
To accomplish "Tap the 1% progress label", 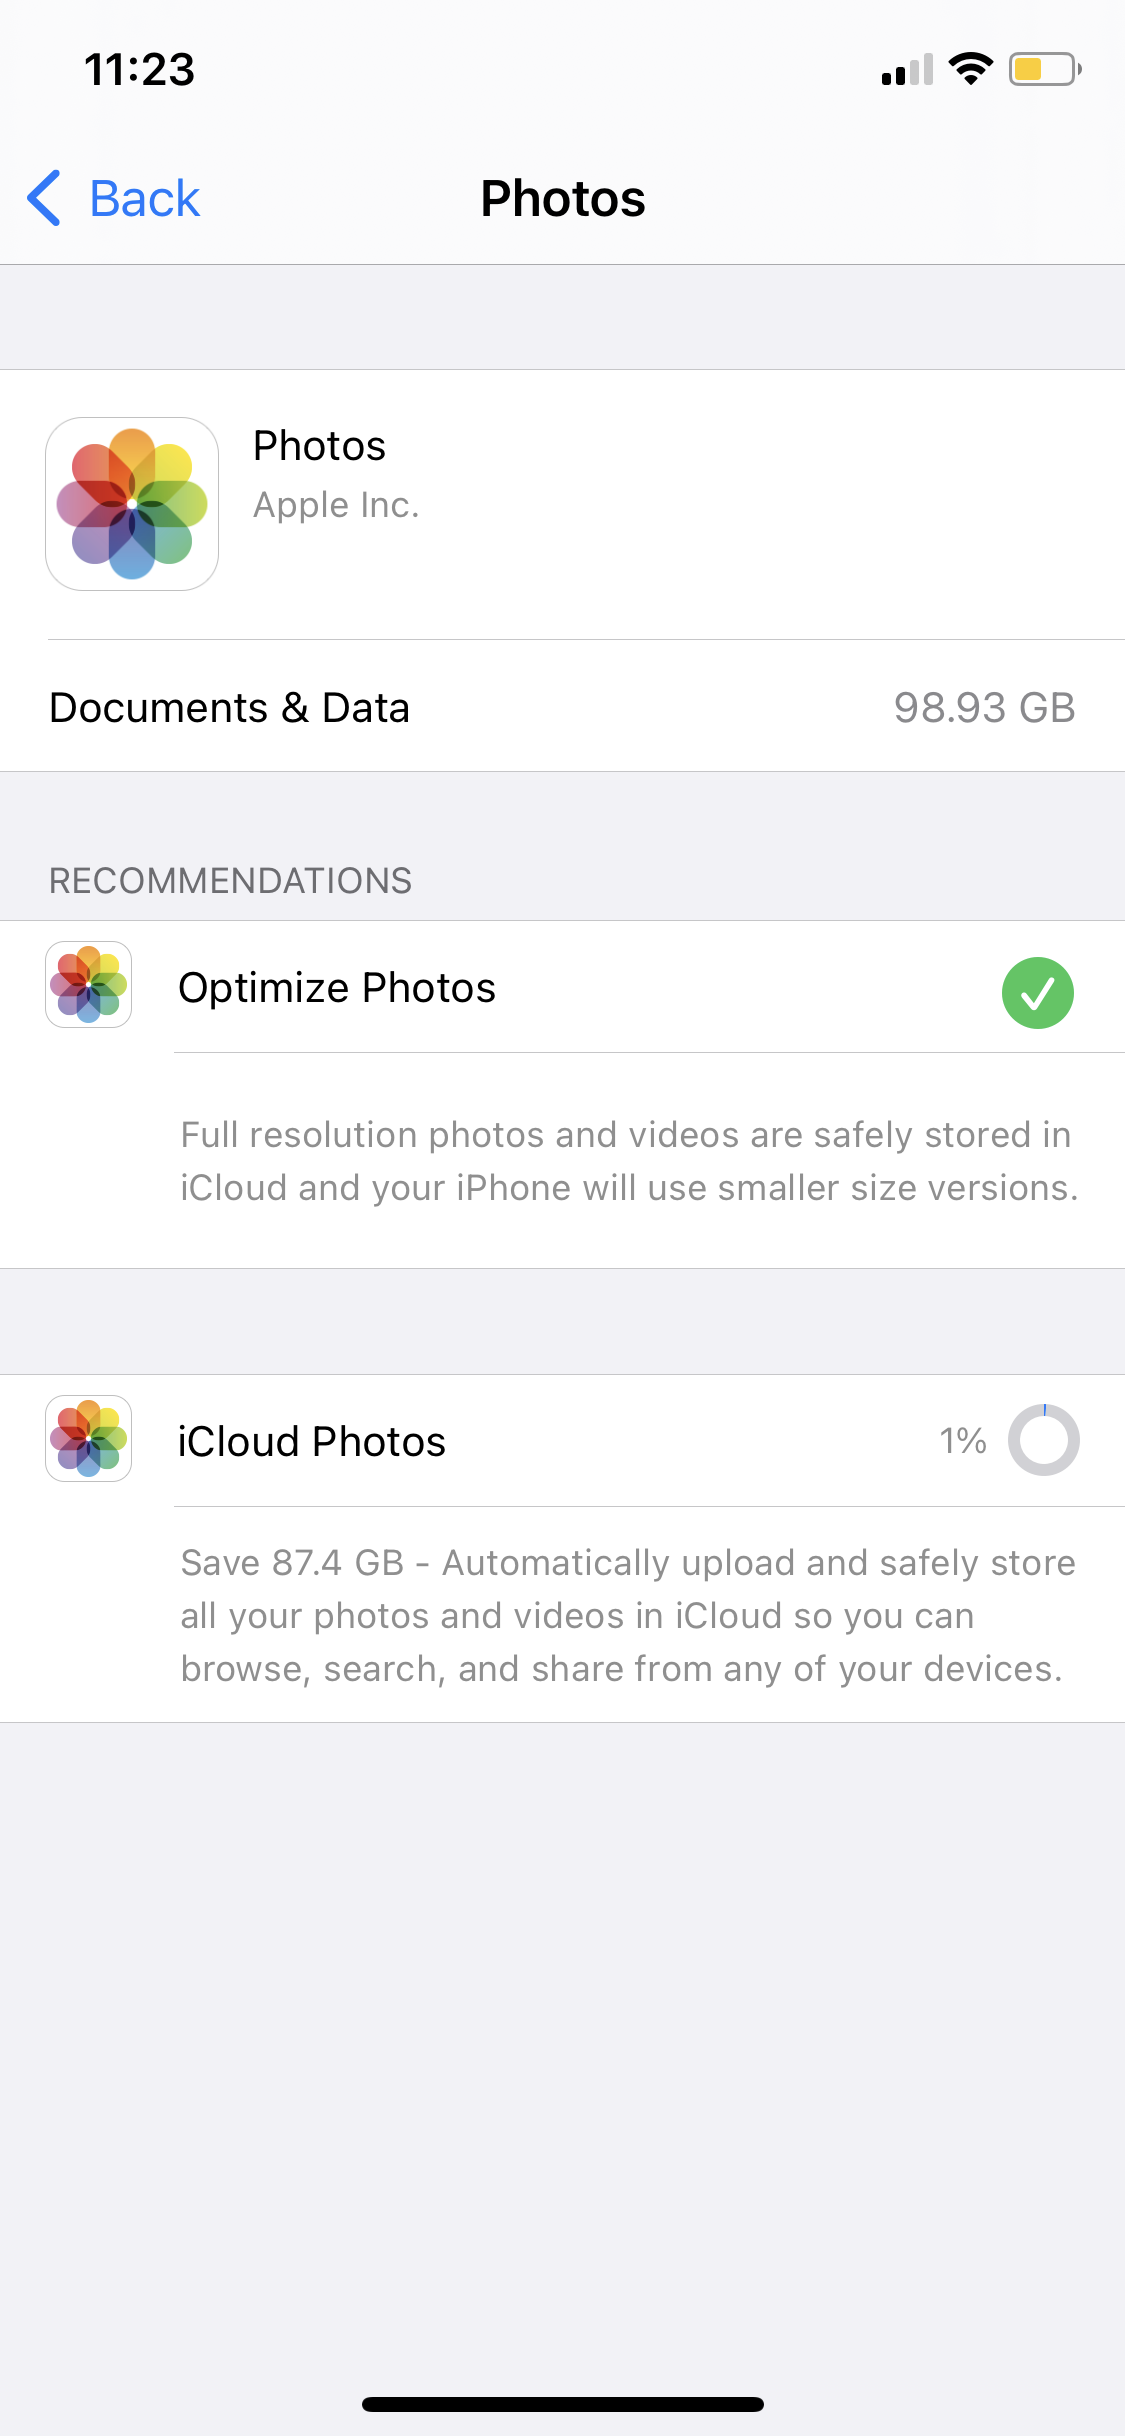I will (963, 1441).
